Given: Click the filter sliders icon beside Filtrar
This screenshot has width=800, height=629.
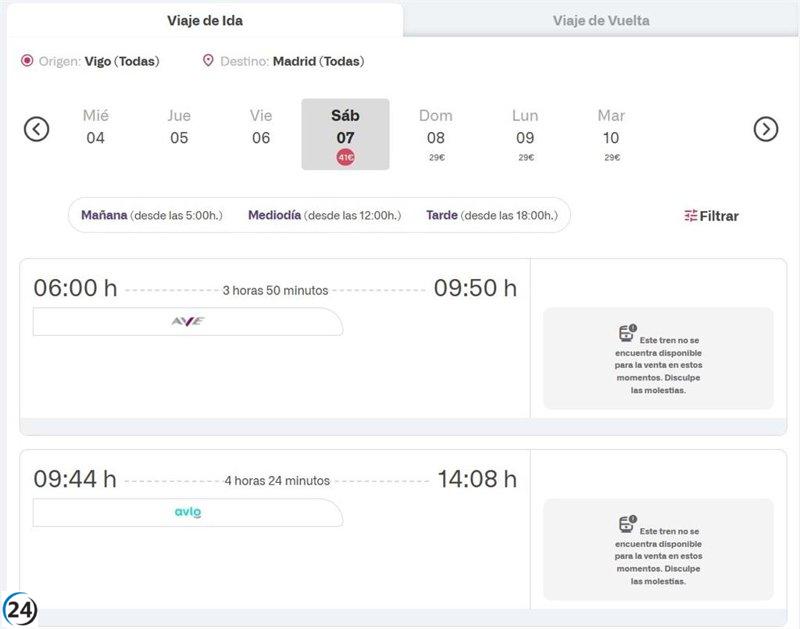Looking at the screenshot, I should click(691, 215).
